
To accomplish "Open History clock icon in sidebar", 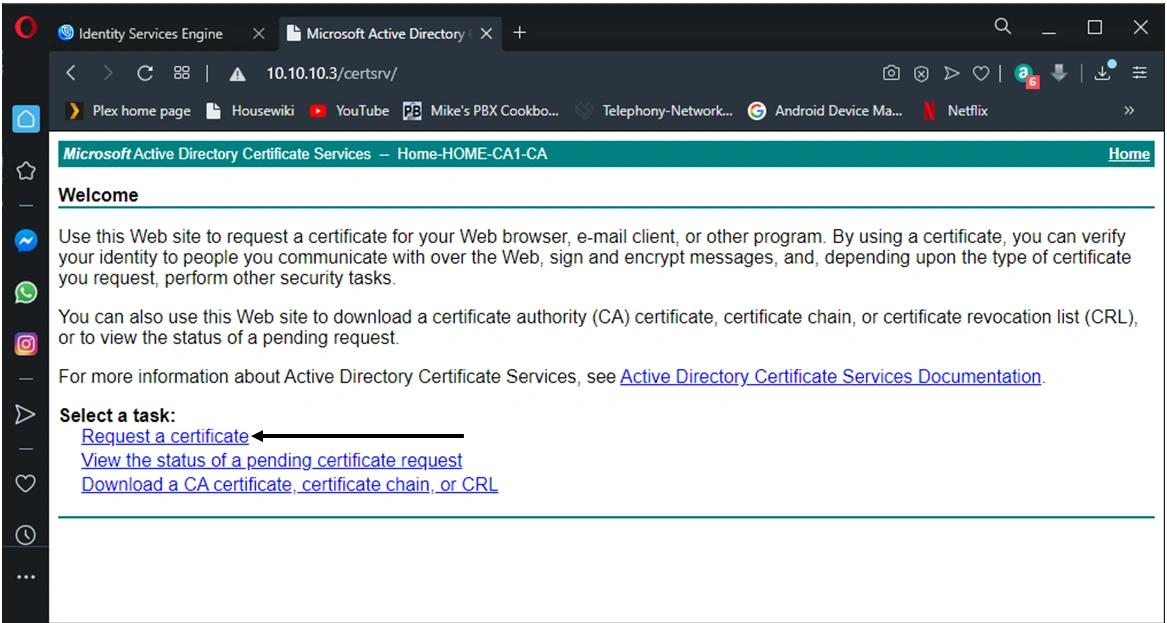I will [x=26, y=534].
